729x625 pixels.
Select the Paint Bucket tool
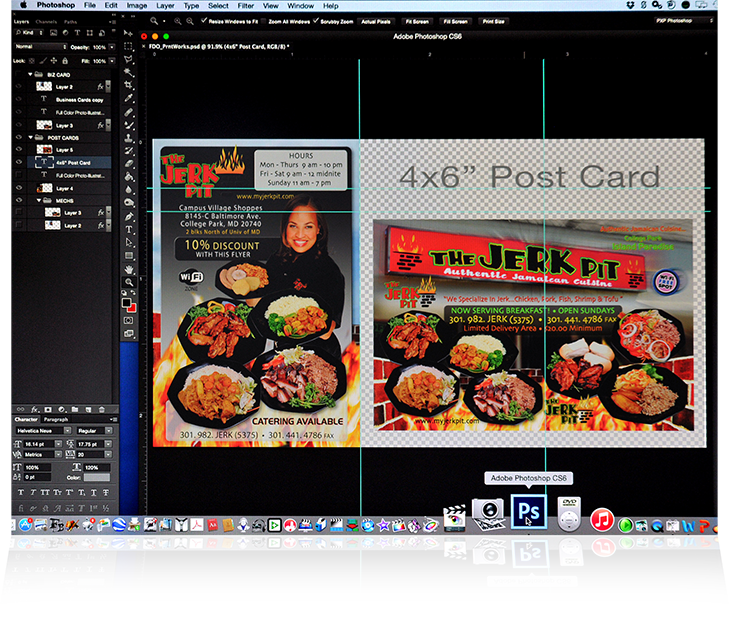point(129,177)
